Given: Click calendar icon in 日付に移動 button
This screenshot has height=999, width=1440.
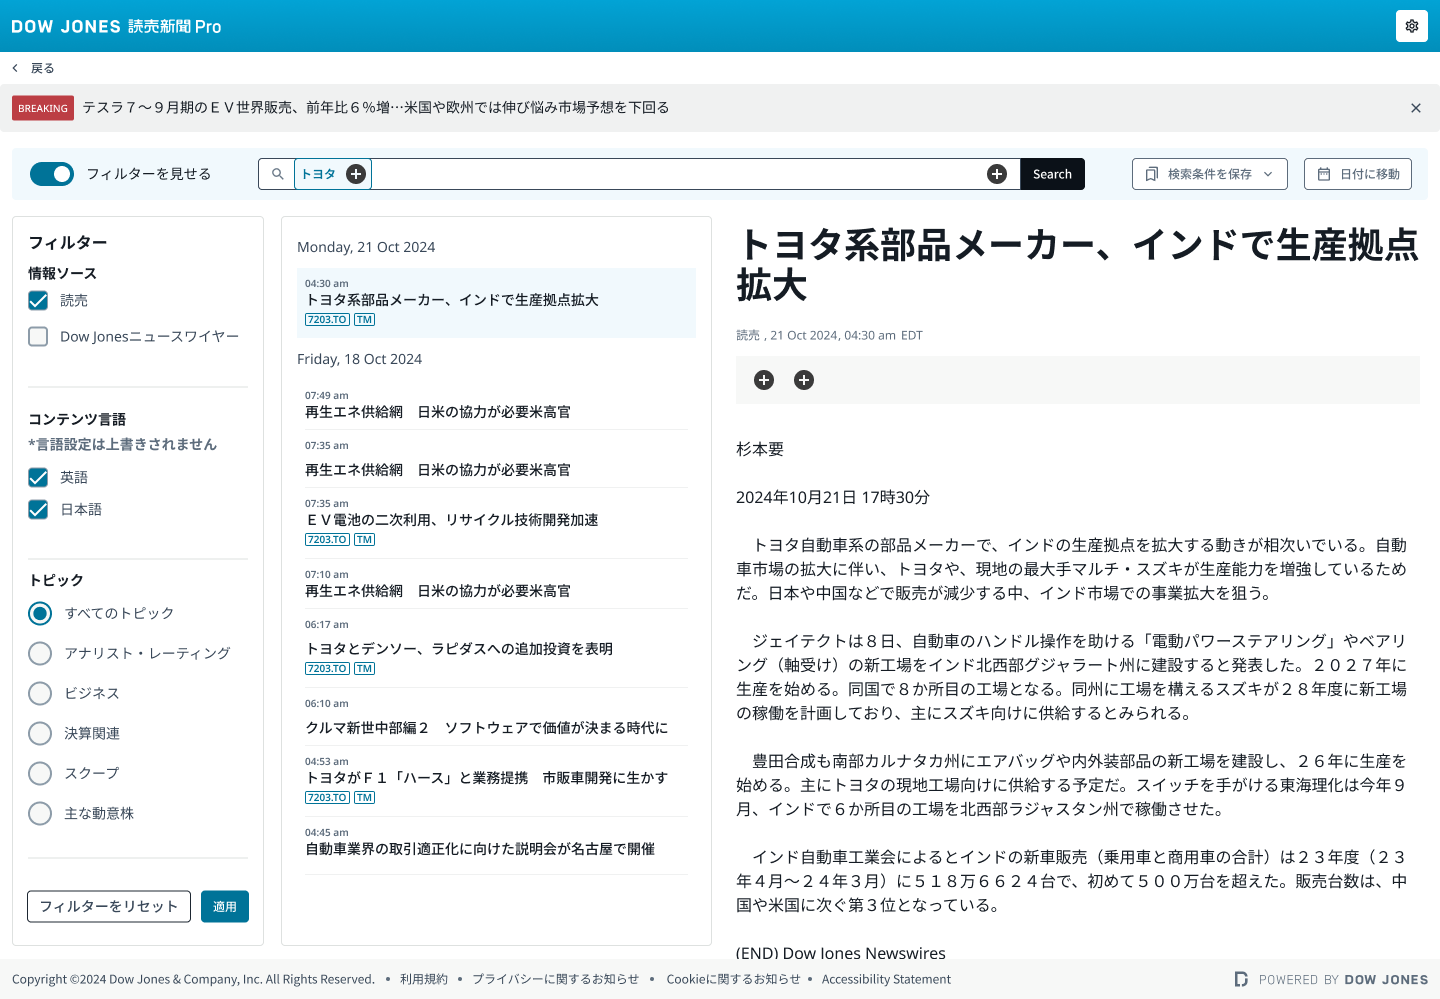Looking at the screenshot, I should [x=1324, y=174].
